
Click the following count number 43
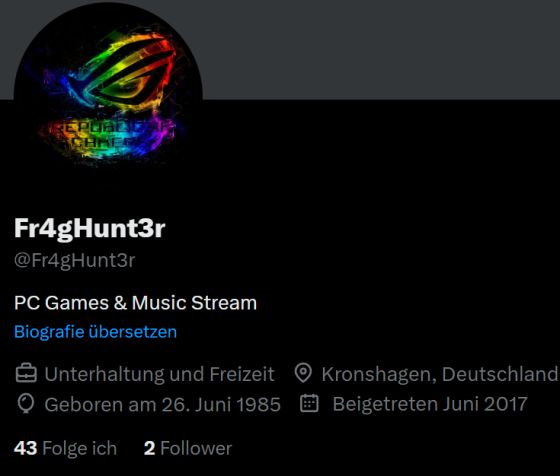[25, 448]
